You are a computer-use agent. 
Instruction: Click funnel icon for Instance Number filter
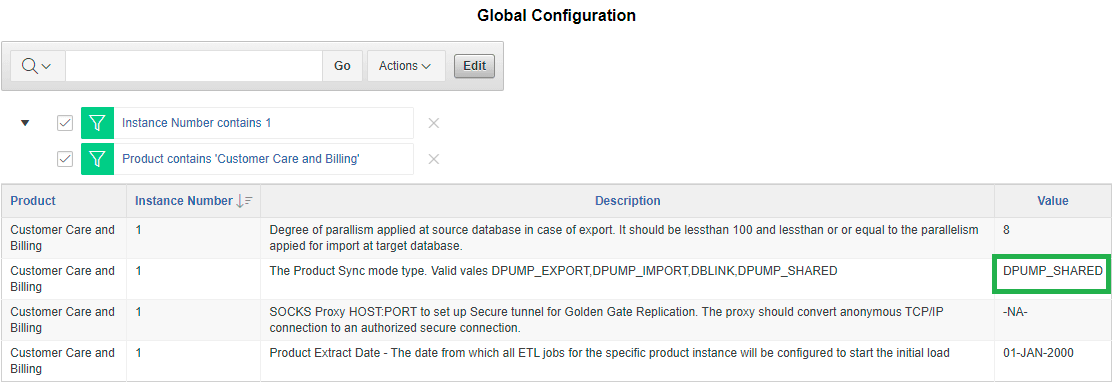pyautogui.click(x=97, y=123)
